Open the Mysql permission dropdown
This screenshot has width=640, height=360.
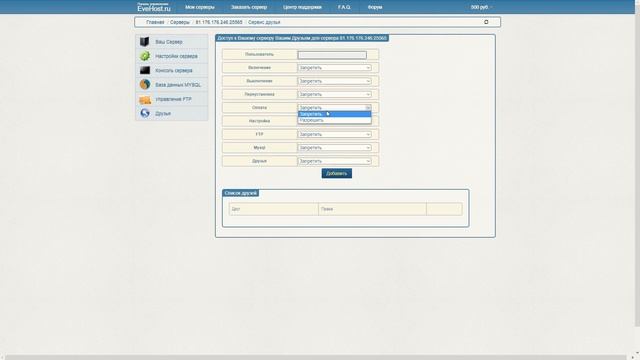[x=334, y=147]
